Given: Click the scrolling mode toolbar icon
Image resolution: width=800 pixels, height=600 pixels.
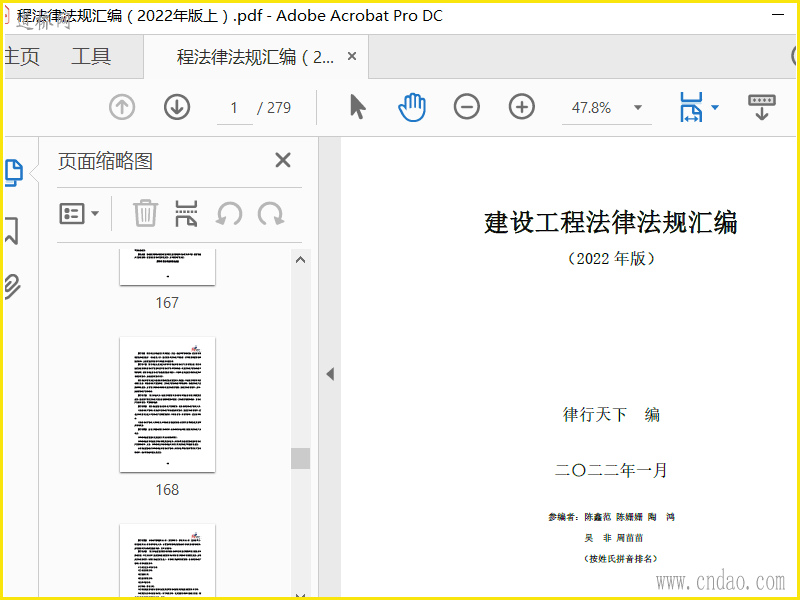Looking at the screenshot, I should pyautogui.click(x=762, y=107).
